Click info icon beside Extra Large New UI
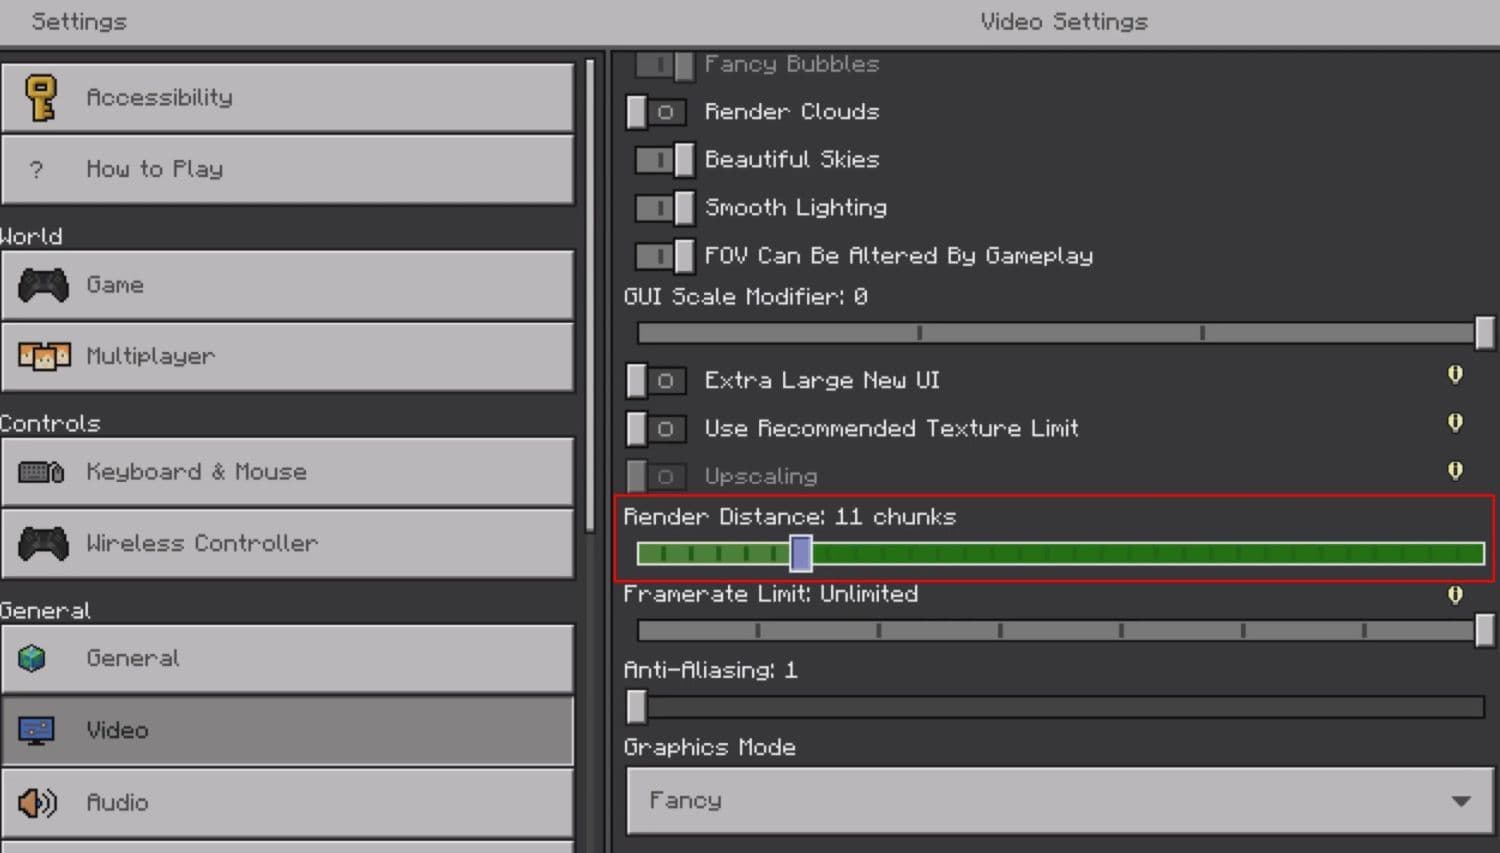Image resolution: width=1500 pixels, height=853 pixels. pos(1455,374)
